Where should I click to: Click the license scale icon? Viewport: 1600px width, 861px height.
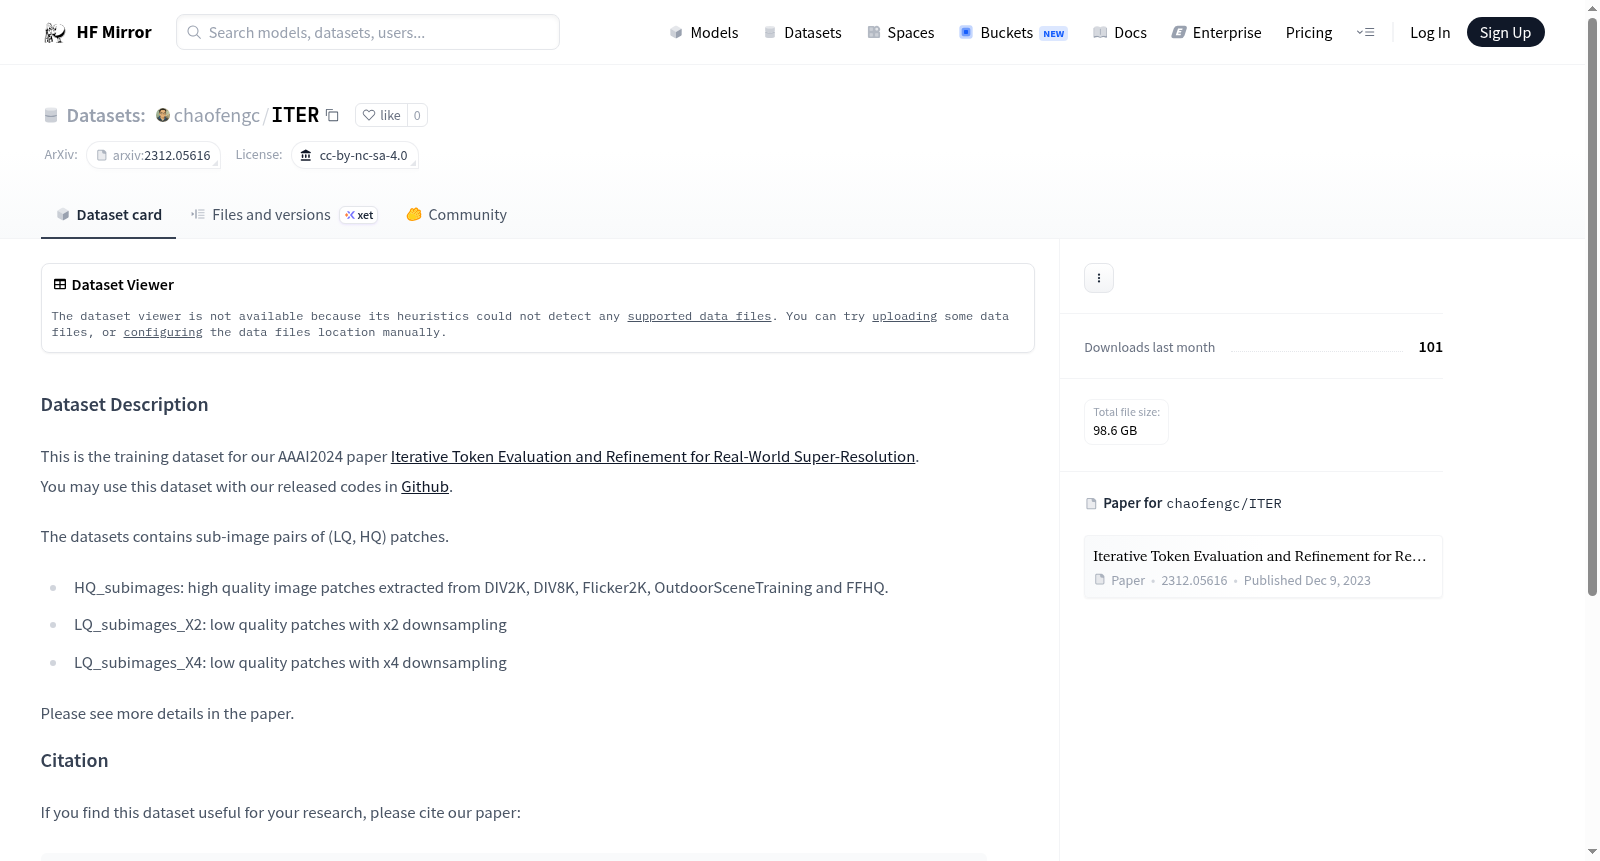(306, 155)
